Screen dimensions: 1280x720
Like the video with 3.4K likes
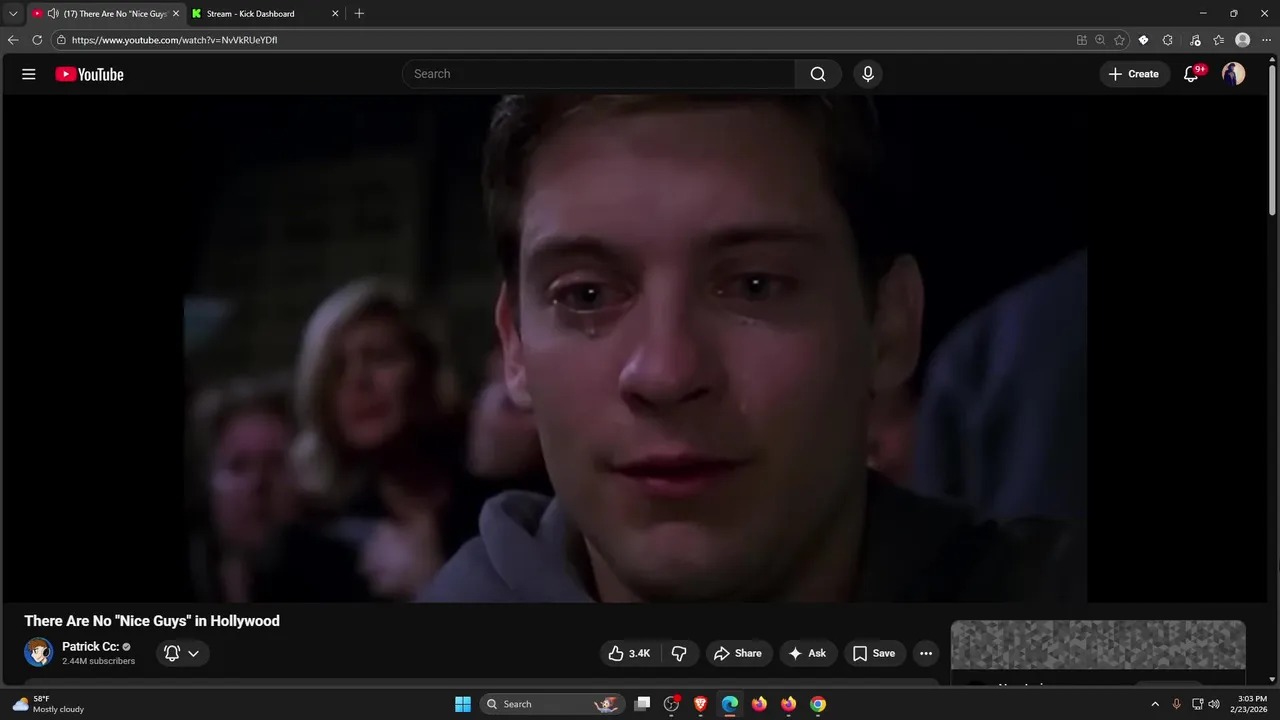click(x=630, y=653)
